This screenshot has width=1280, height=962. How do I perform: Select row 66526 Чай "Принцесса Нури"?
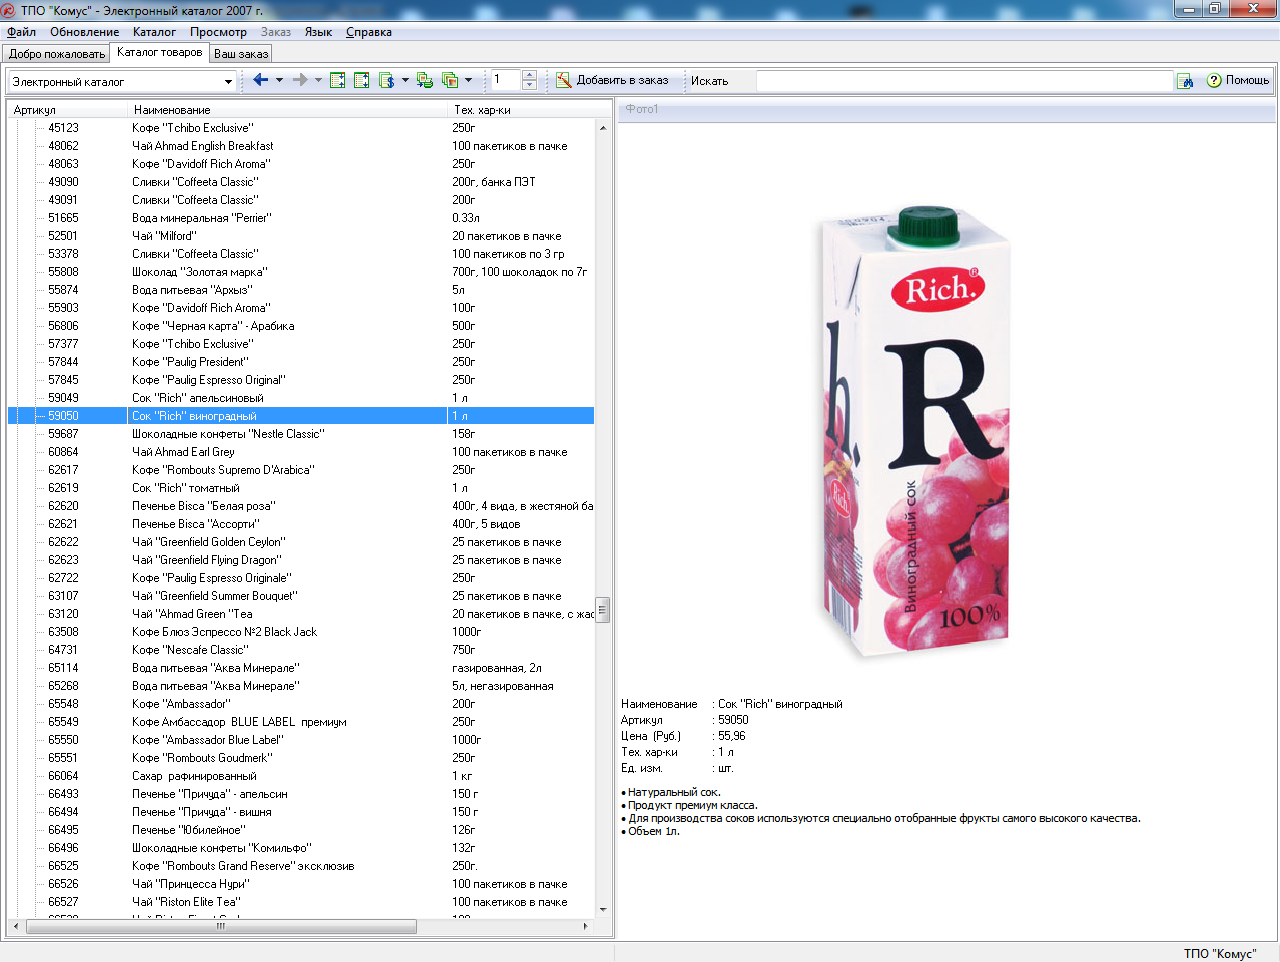[x=301, y=884]
